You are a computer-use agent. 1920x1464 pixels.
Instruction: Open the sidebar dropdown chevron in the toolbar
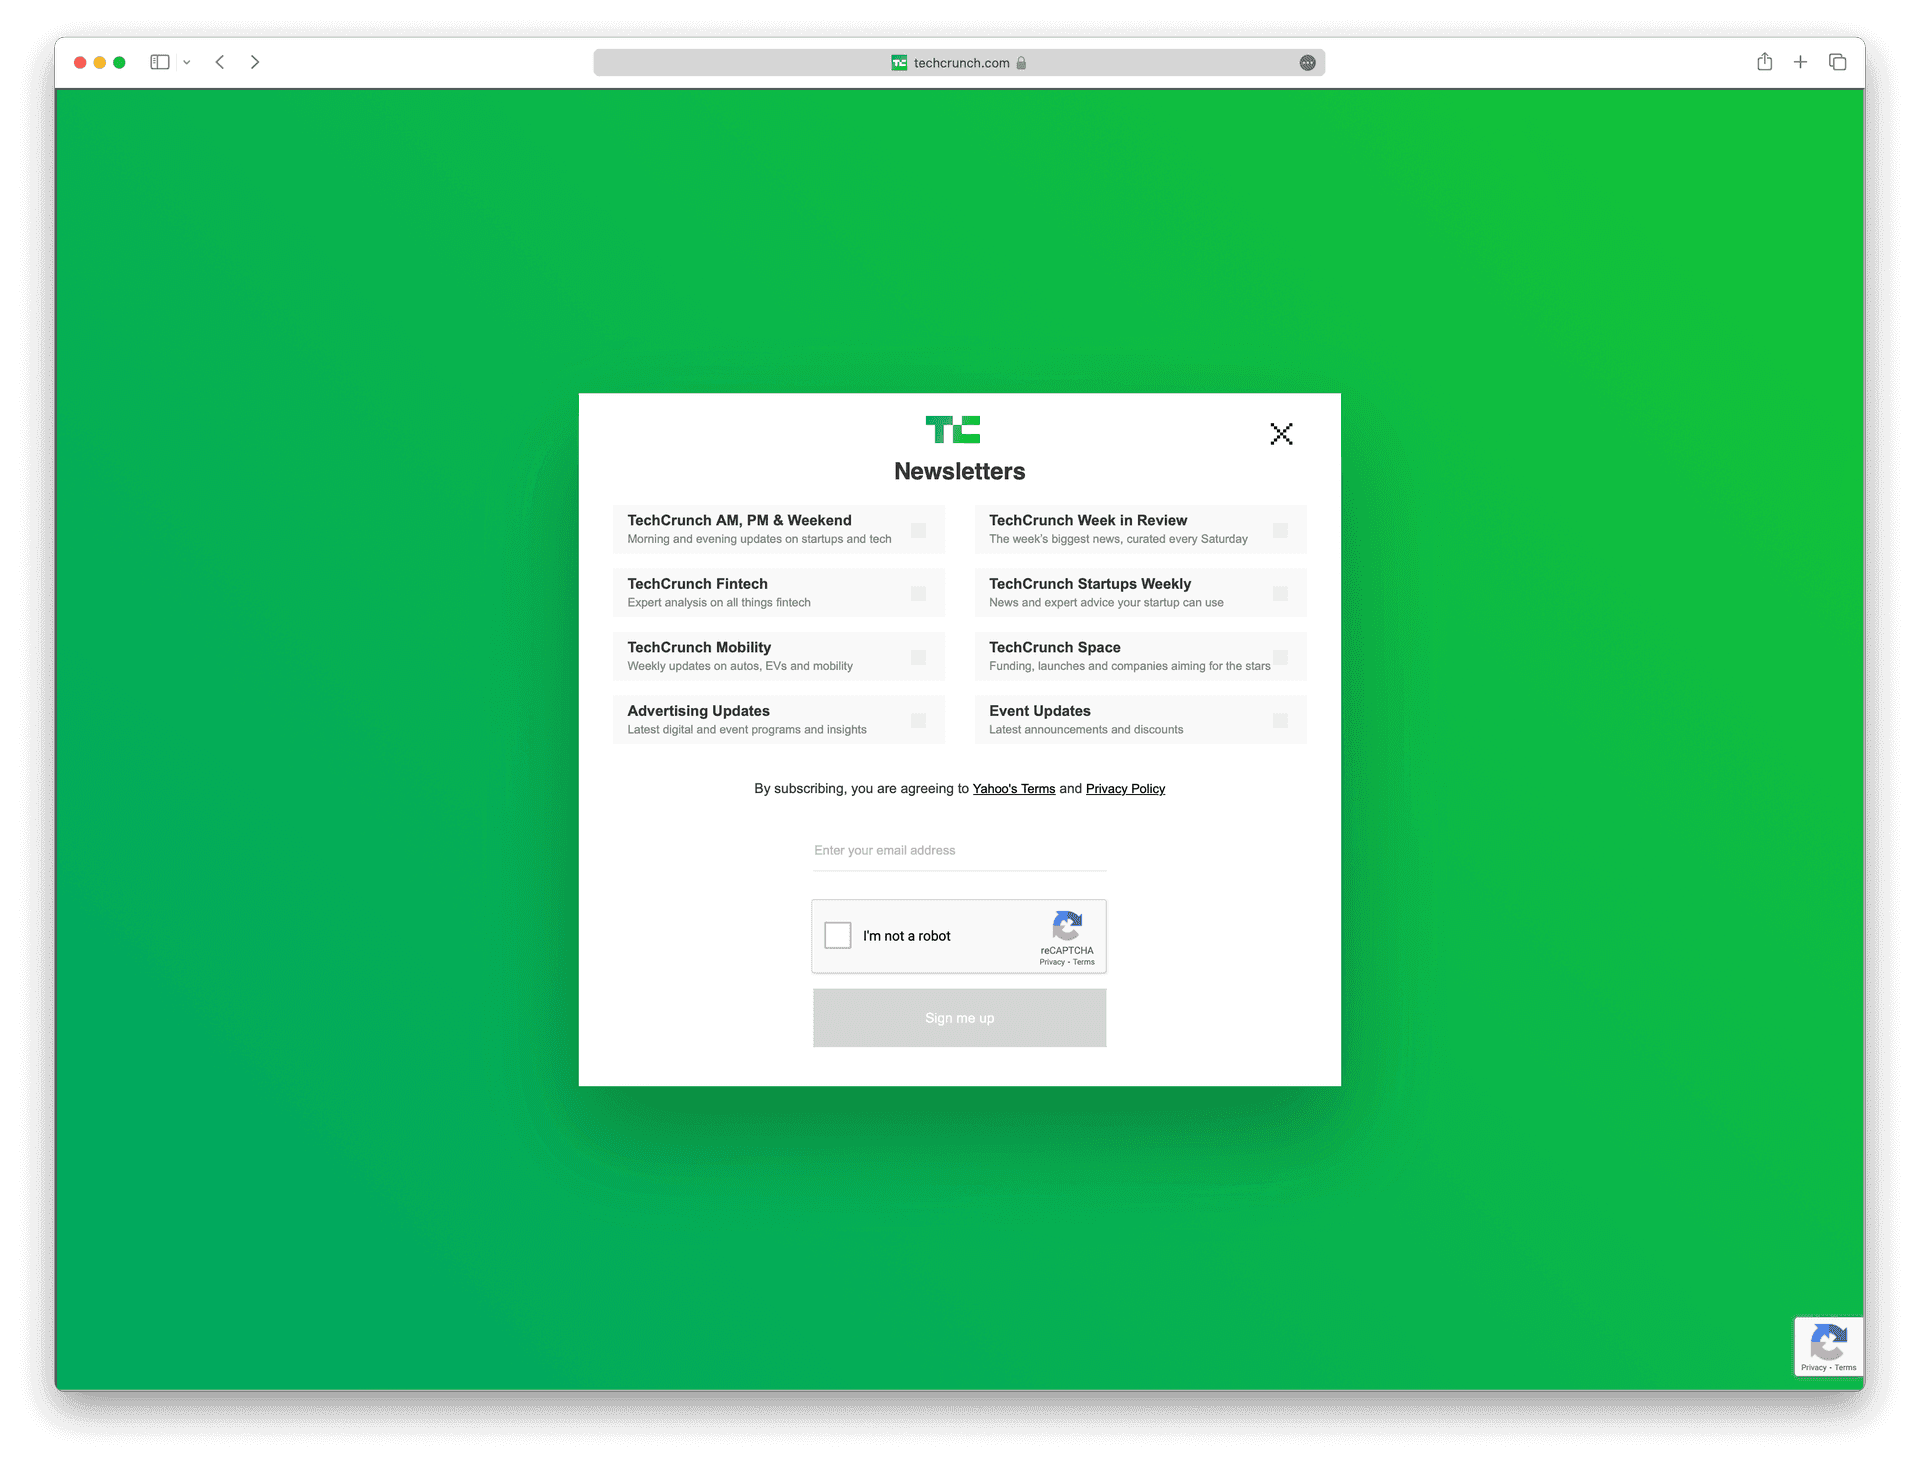[187, 62]
